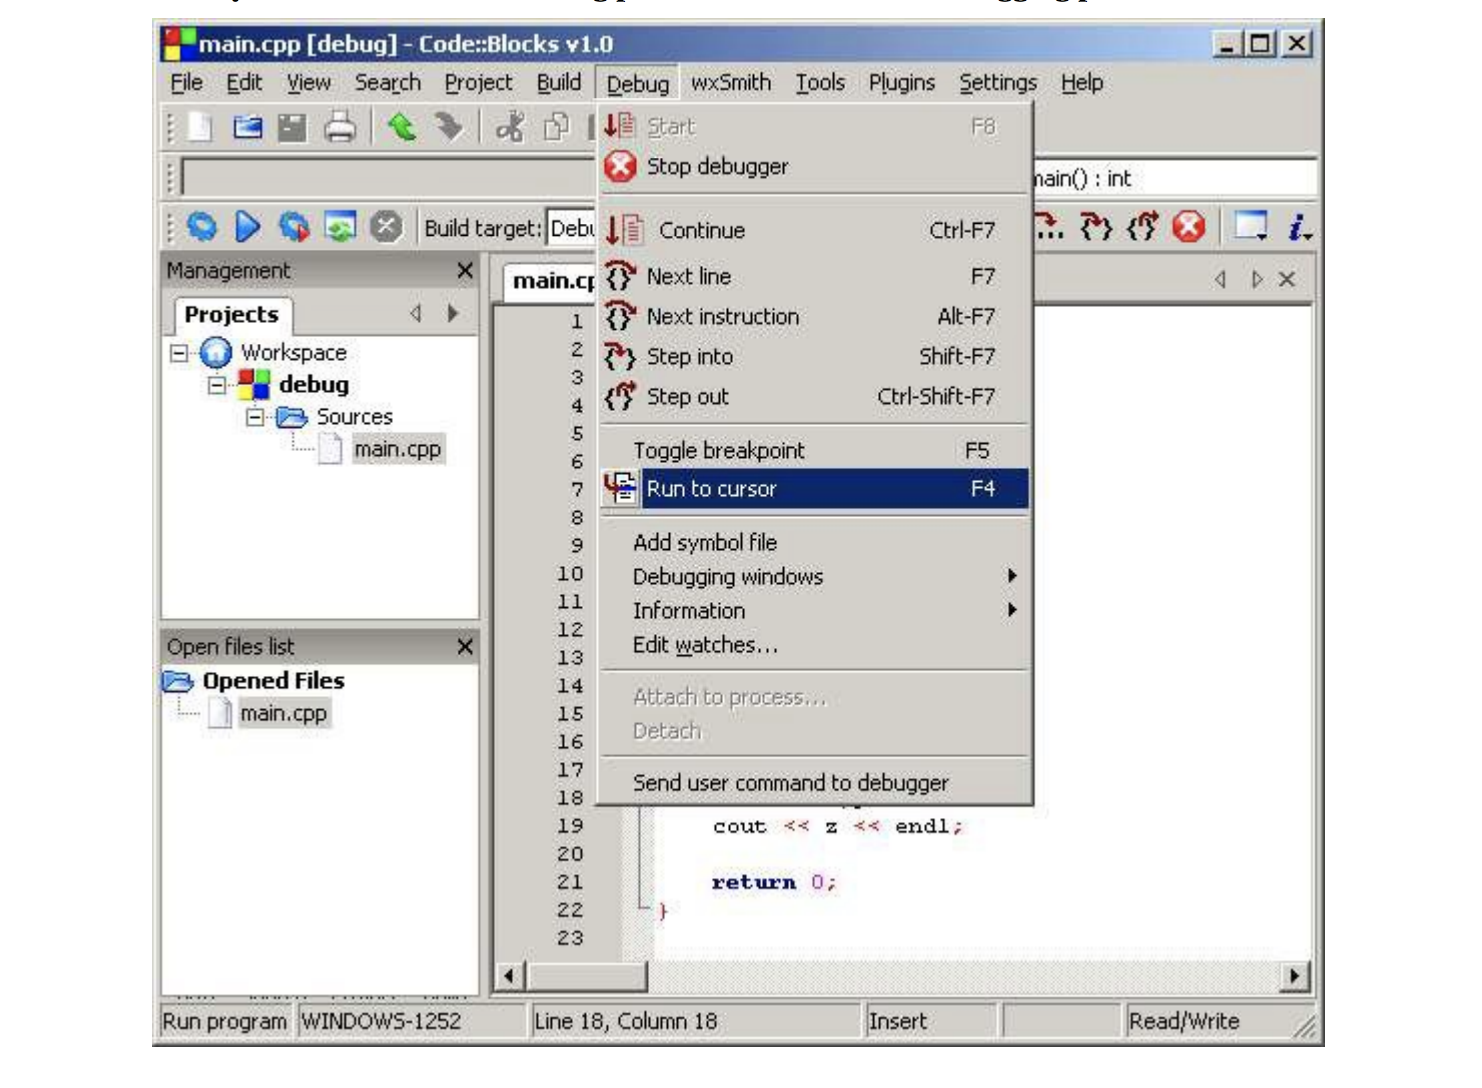Click the Build gear icon in toolbar

pyautogui.click(x=202, y=227)
